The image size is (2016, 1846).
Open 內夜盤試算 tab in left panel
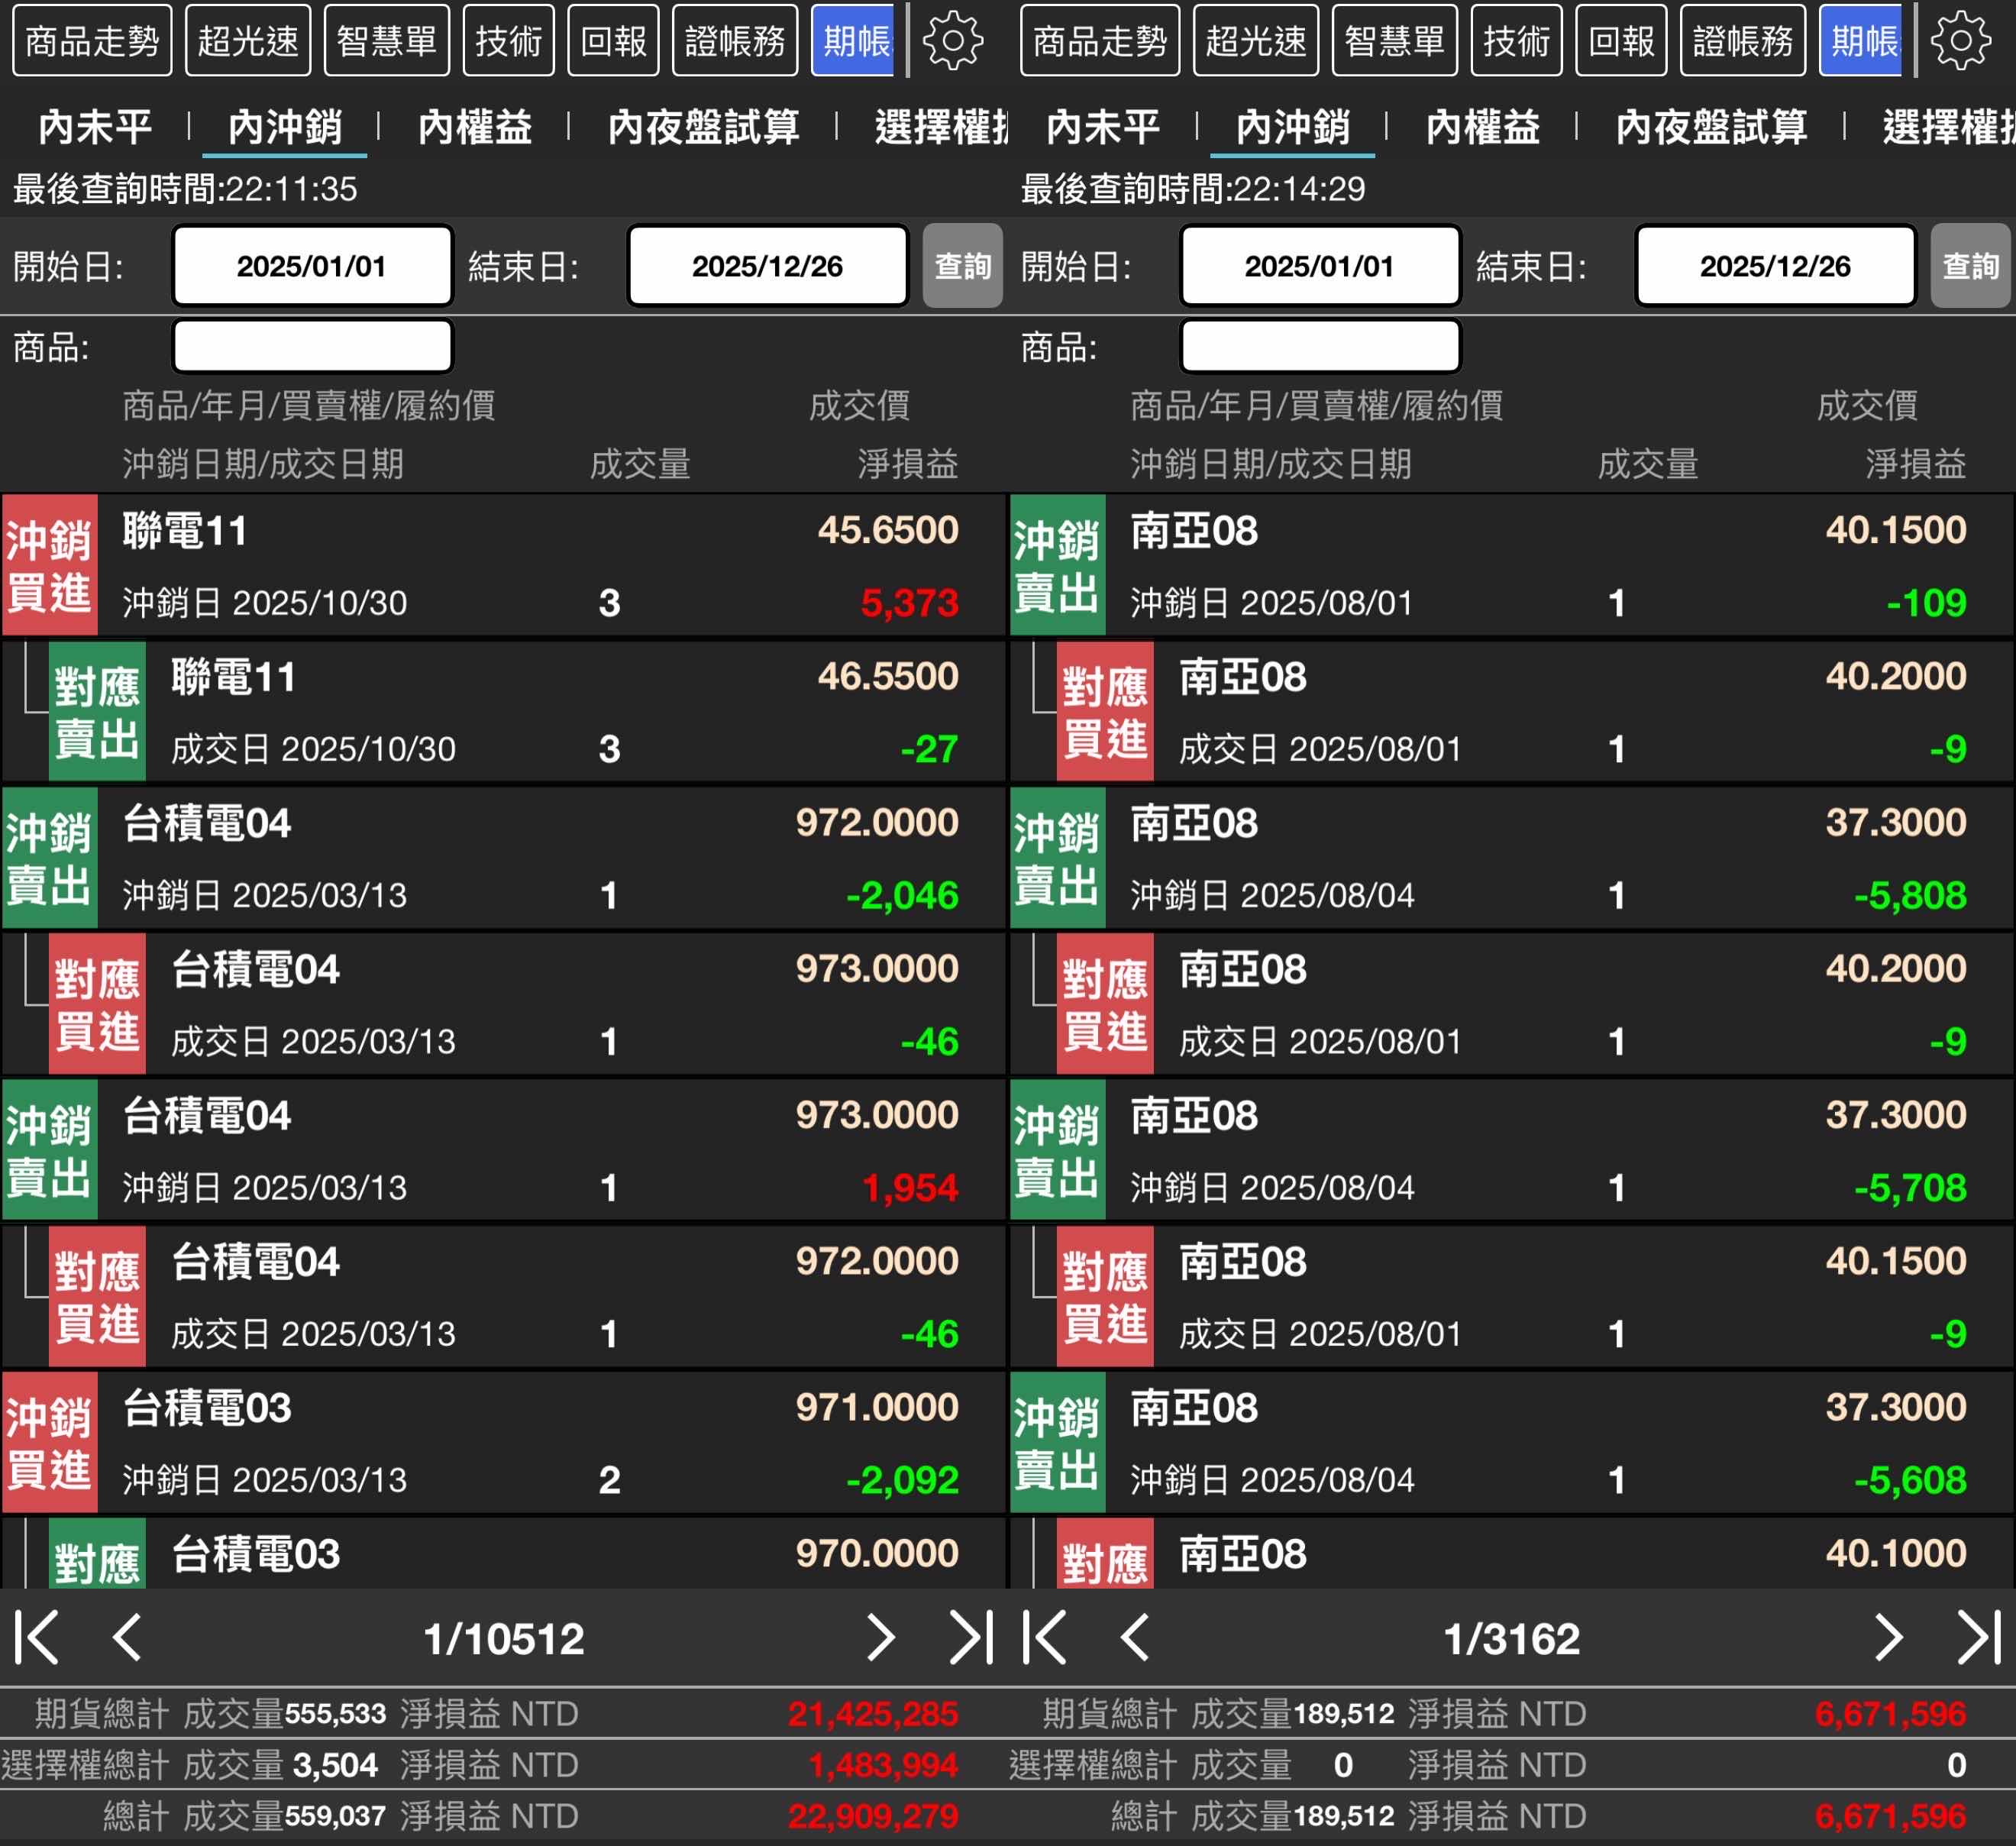pos(703,127)
